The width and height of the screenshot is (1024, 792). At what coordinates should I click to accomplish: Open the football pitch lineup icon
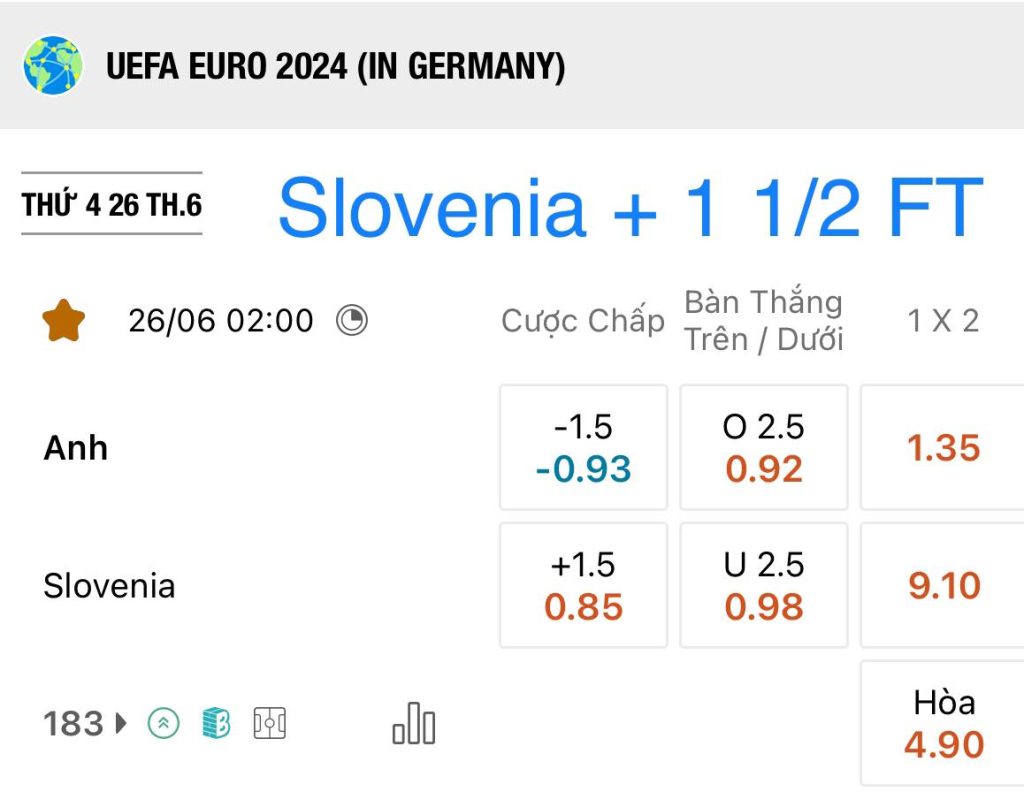point(270,723)
